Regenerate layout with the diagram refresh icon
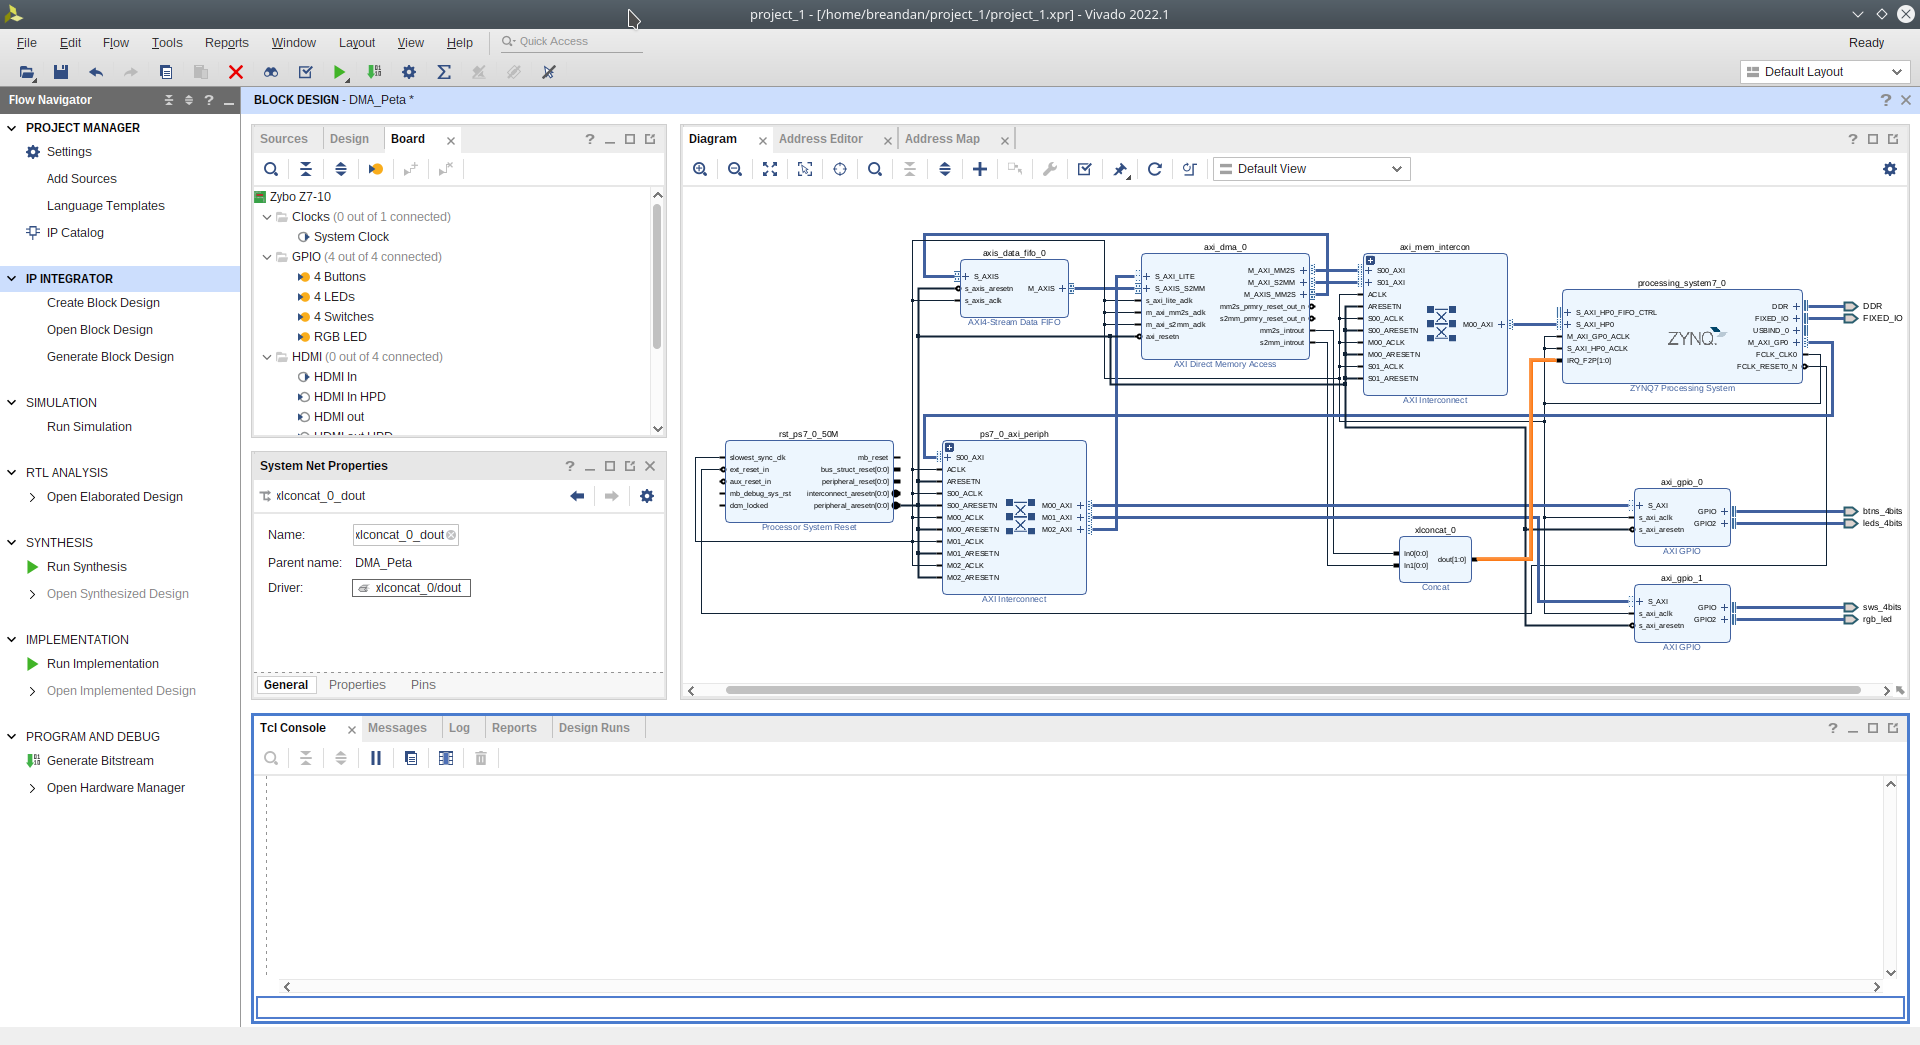The width and height of the screenshot is (1920, 1045). coord(1154,169)
